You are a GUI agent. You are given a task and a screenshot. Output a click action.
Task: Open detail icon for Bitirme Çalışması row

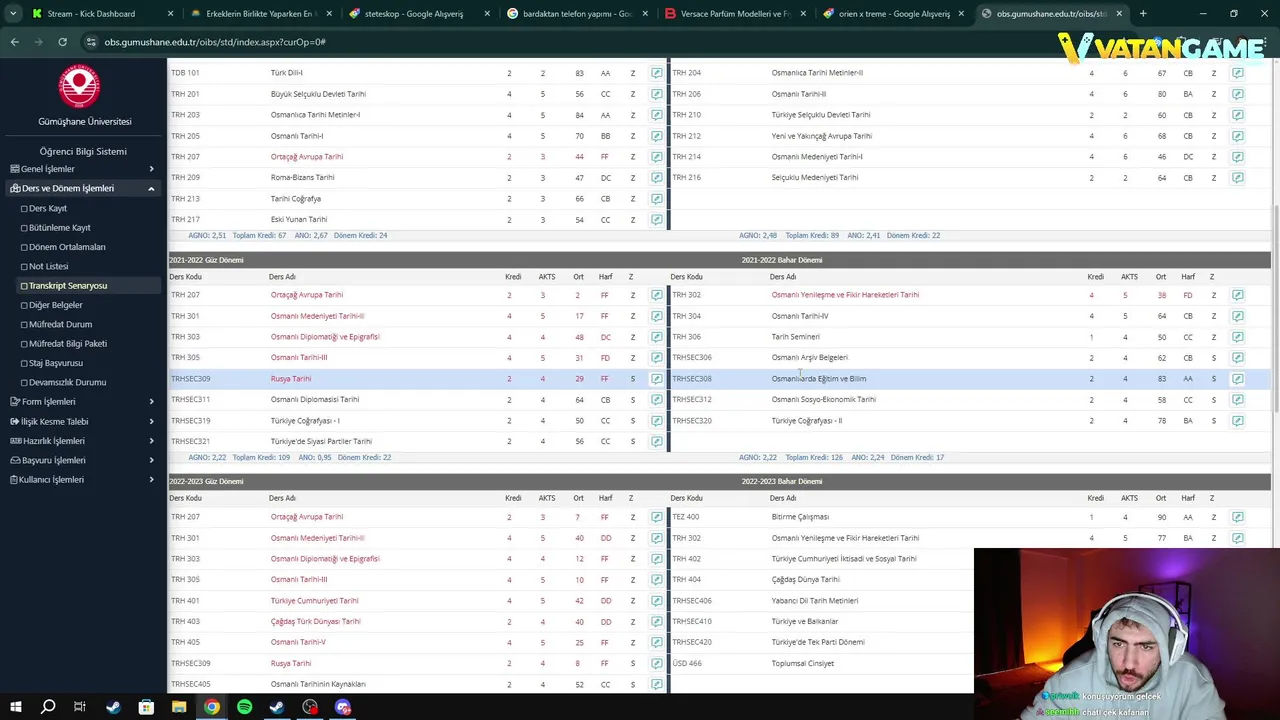coord(1237,517)
